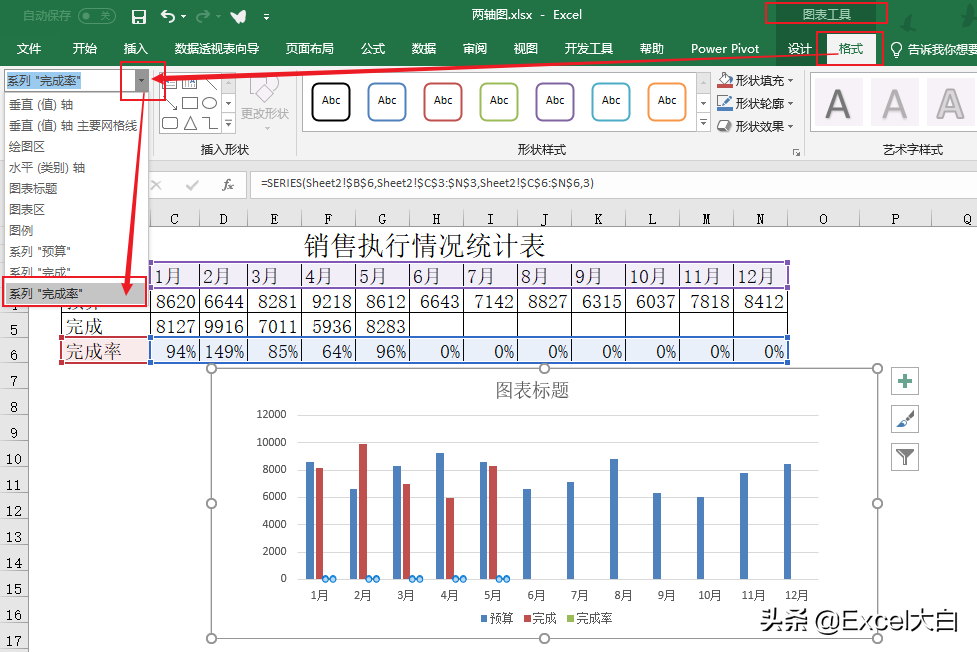
Task: Switch to the Power Pivot tab
Action: click(x=725, y=49)
